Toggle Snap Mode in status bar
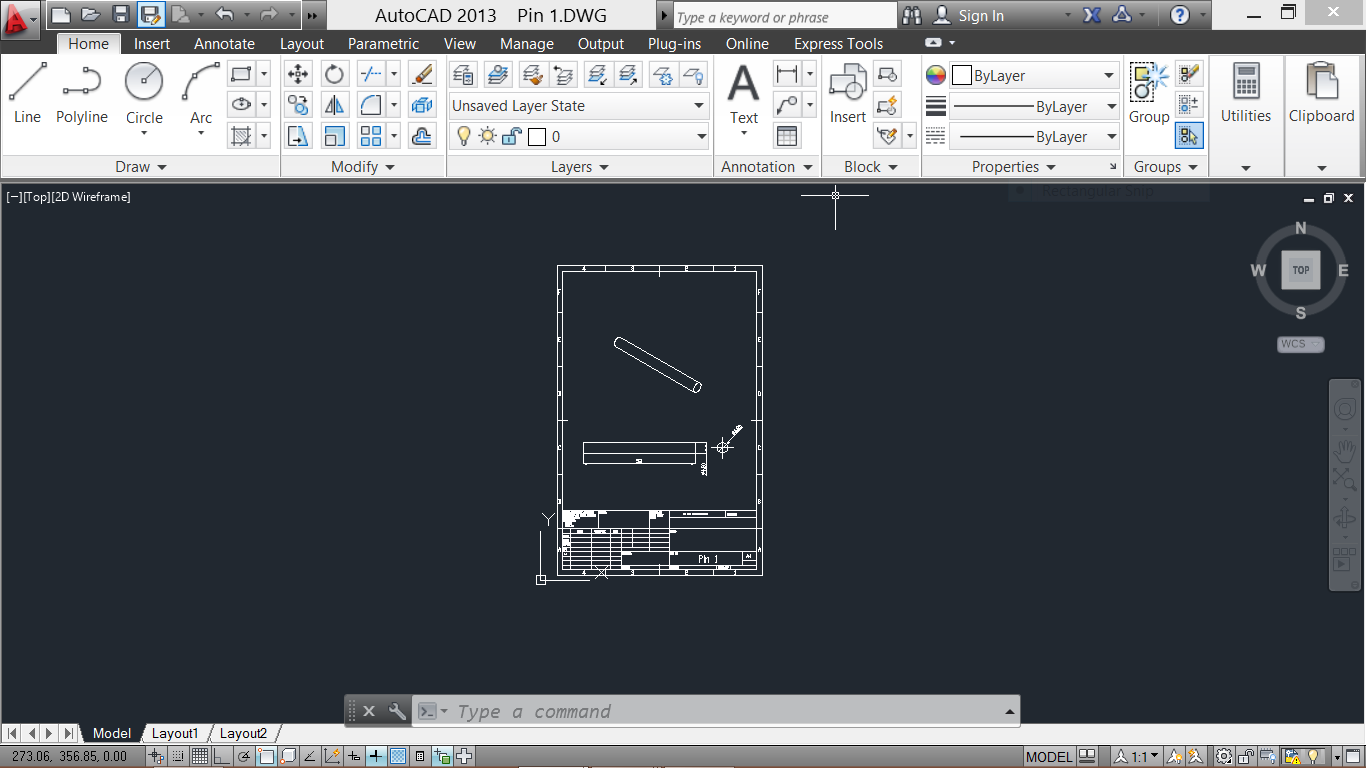Viewport: 1366px width, 768px height. [178, 756]
